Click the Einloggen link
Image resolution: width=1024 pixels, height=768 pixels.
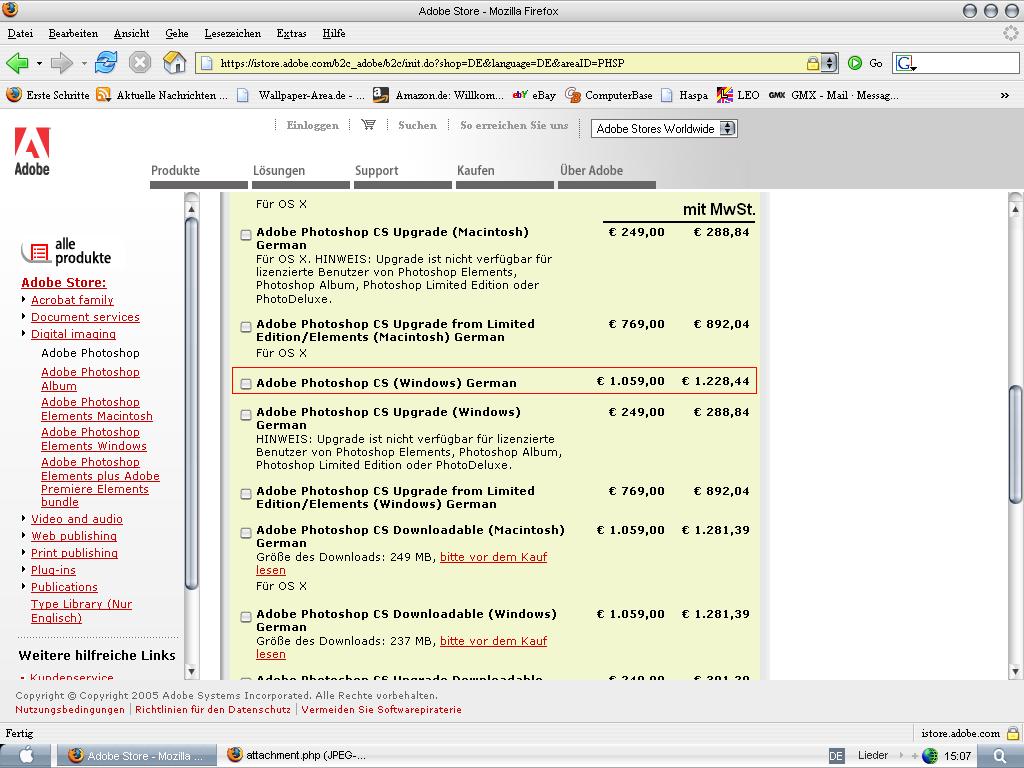[x=313, y=125]
